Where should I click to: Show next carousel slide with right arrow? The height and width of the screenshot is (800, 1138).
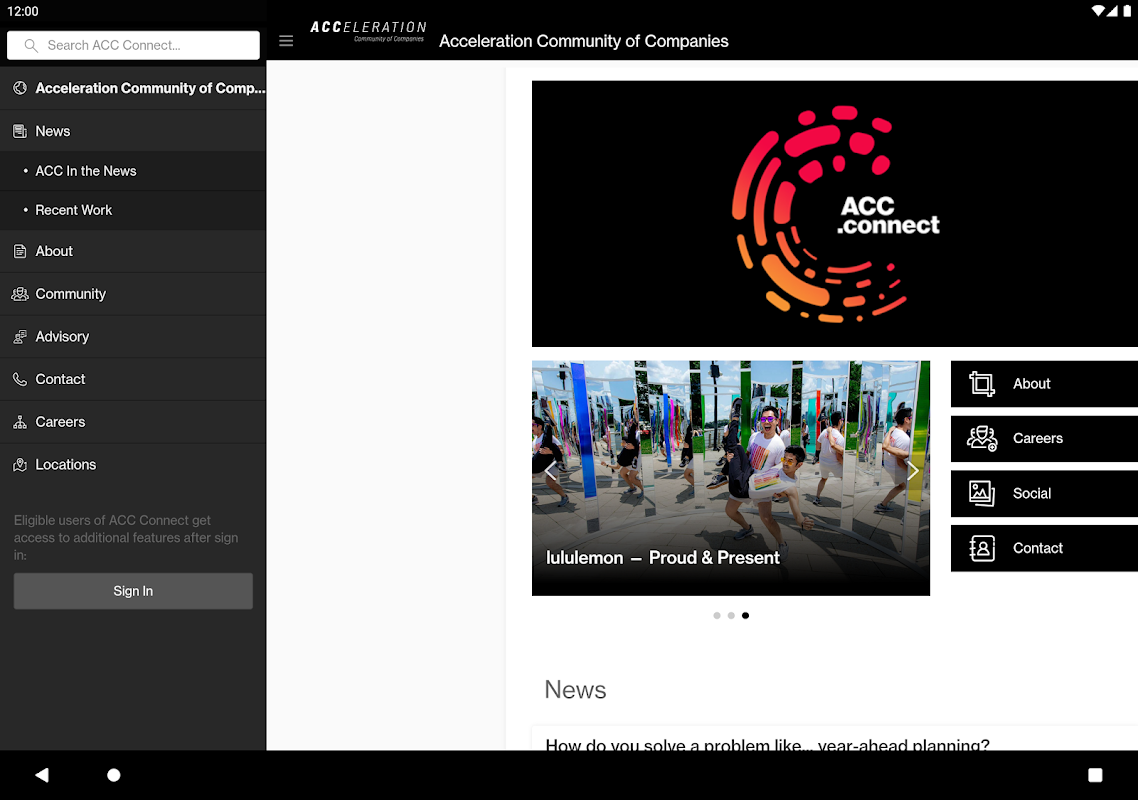tap(912, 470)
